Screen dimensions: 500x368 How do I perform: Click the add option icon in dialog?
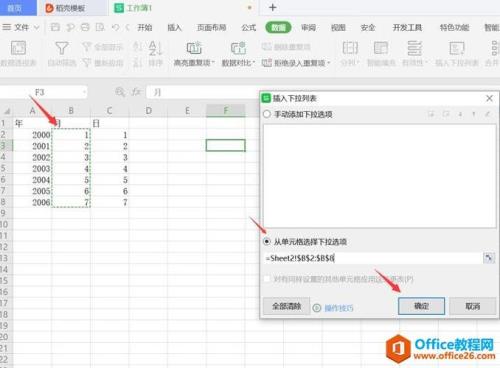point(431,114)
